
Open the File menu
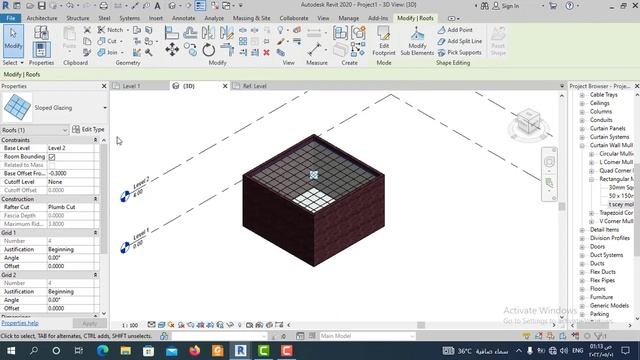11,18
